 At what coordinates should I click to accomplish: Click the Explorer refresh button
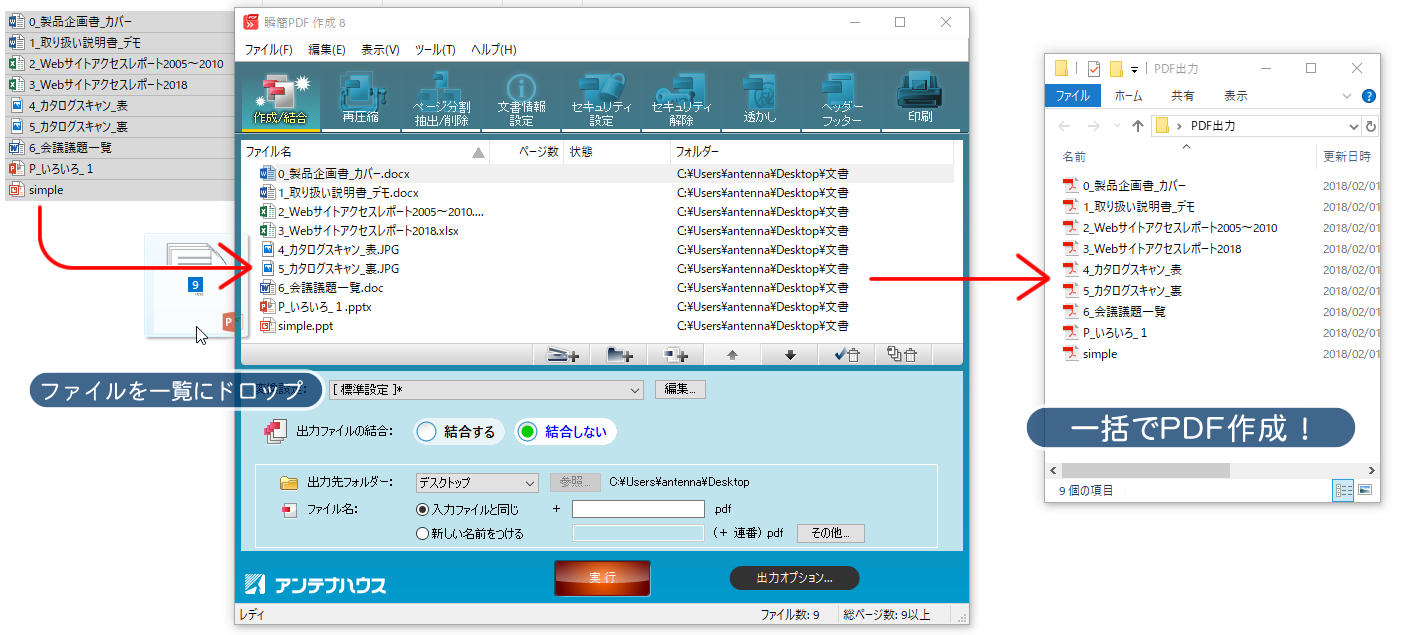pos(1371,126)
